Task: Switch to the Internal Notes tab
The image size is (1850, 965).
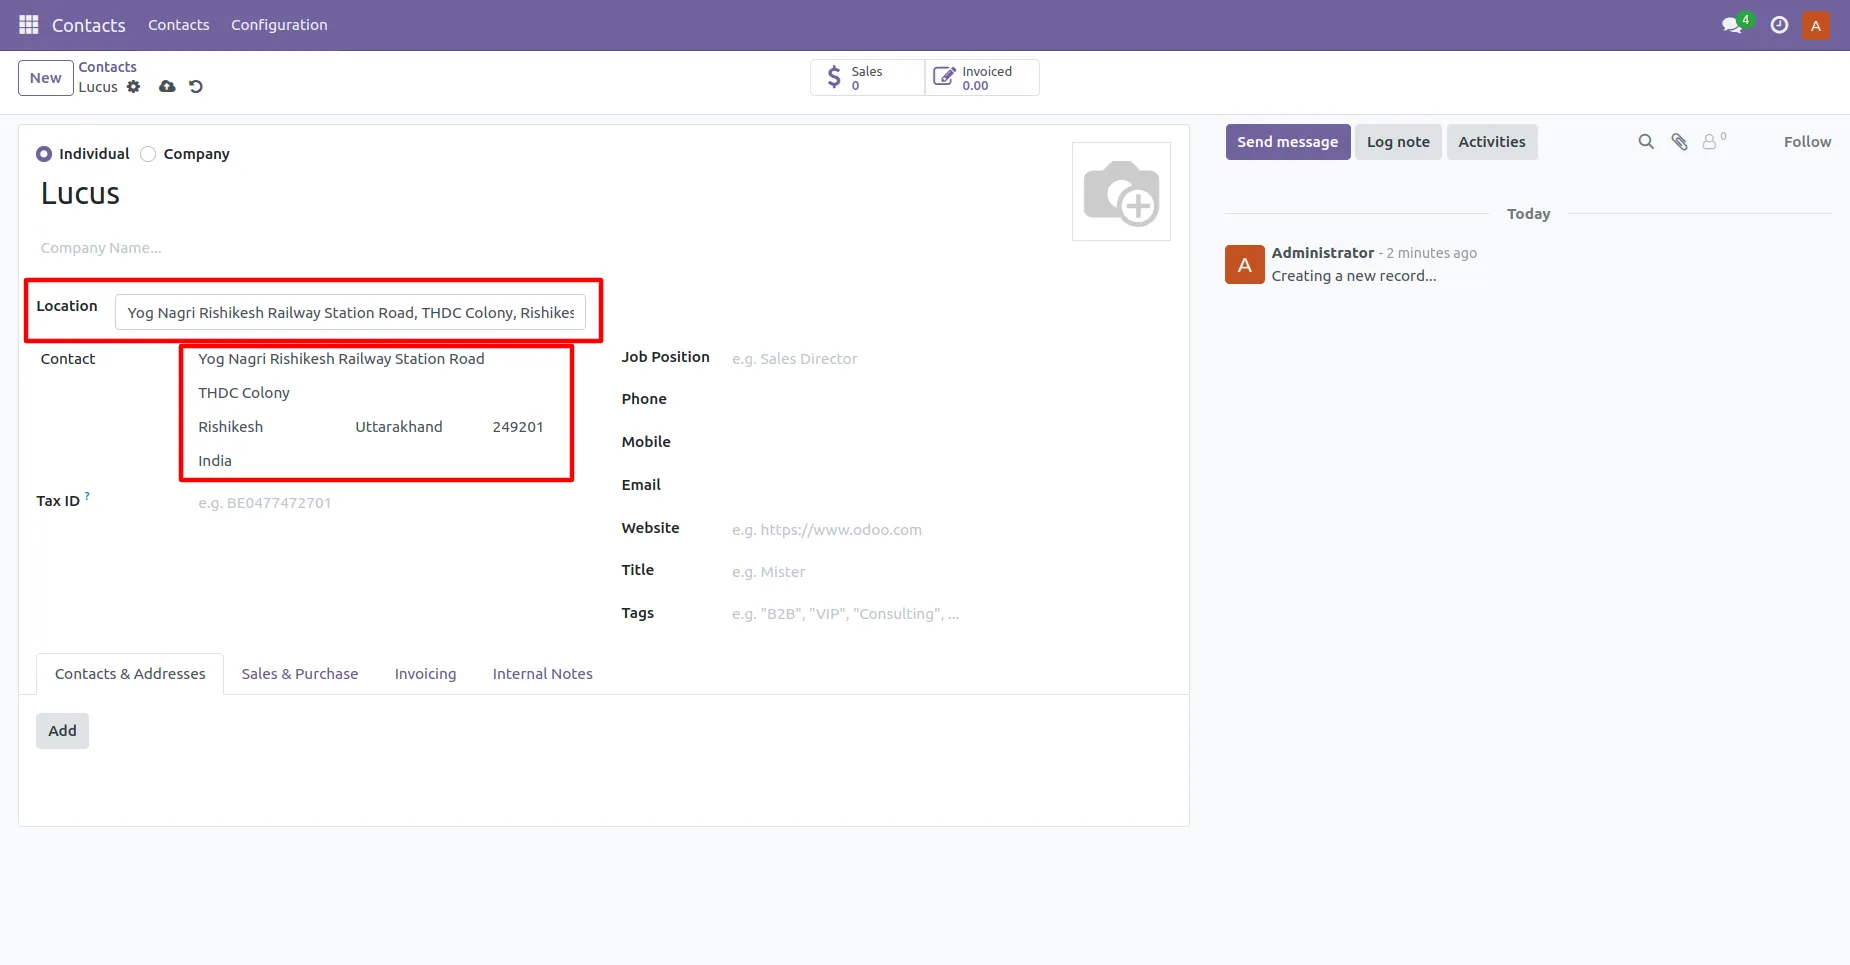Action: 543,674
